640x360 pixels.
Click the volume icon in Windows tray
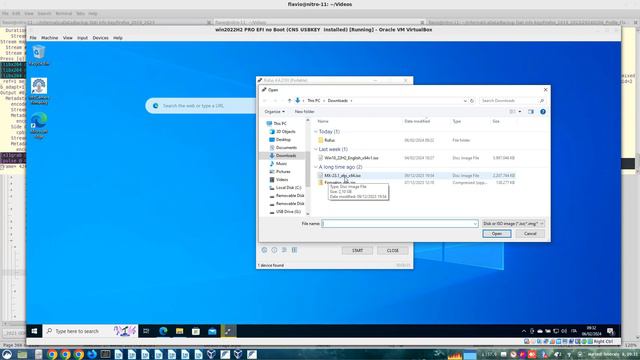coord(564,331)
